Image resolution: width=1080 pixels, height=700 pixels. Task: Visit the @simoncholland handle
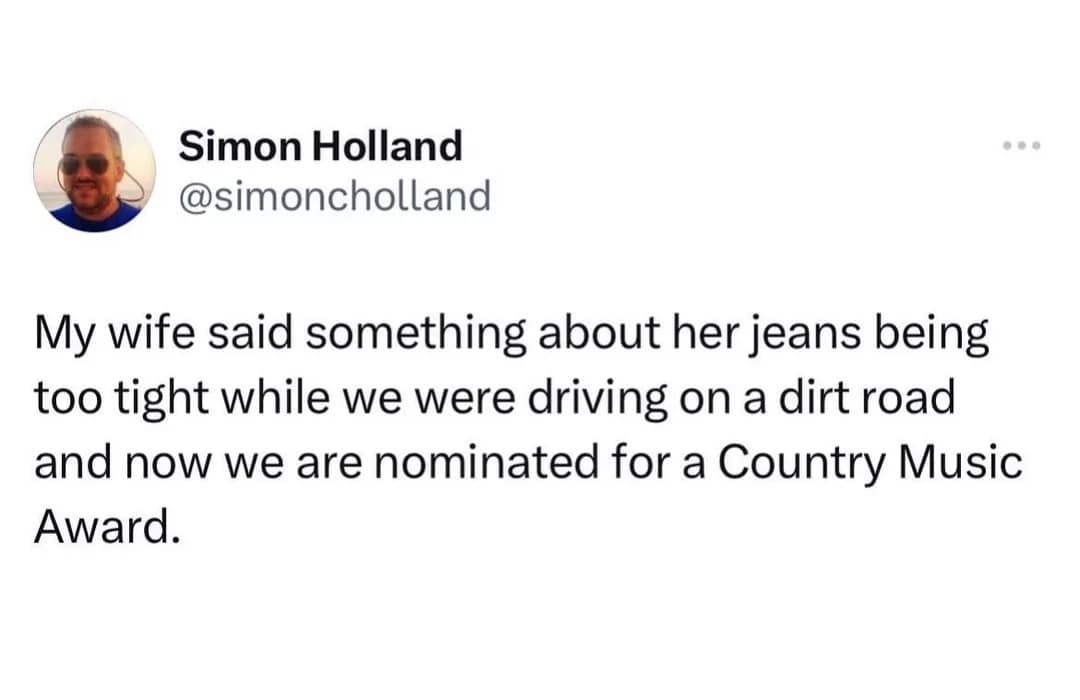tap(335, 196)
